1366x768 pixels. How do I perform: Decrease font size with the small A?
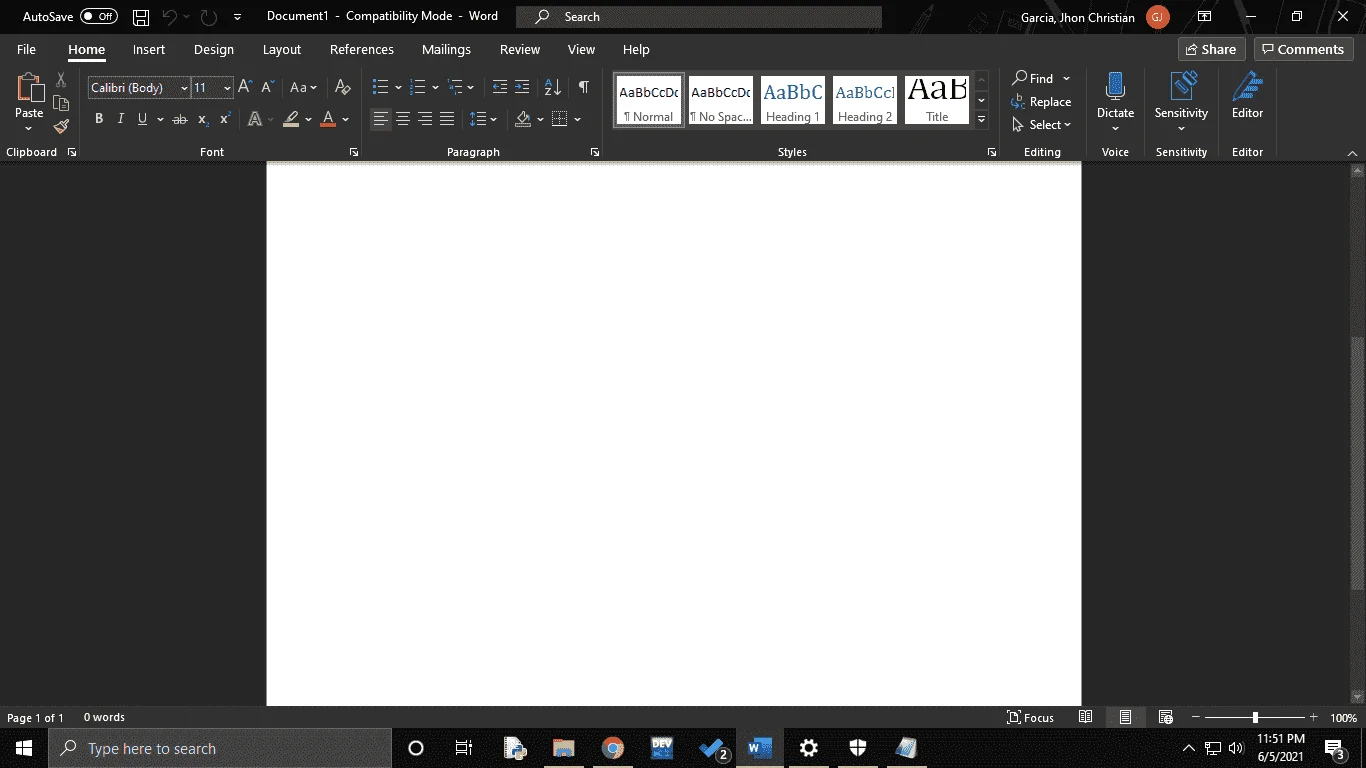coord(267,88)
